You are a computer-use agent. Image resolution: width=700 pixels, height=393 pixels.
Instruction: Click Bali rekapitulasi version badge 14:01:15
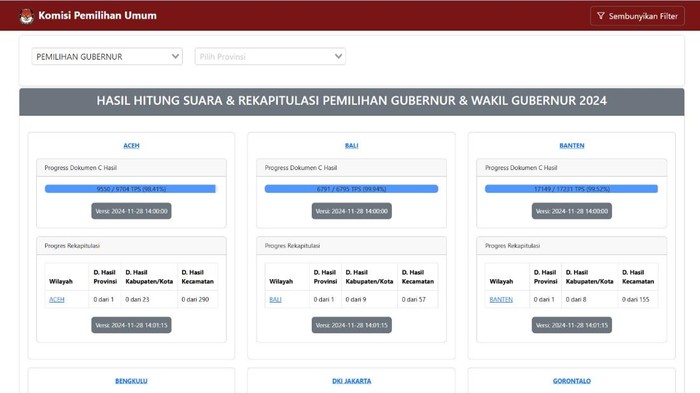tap(351, 325)
